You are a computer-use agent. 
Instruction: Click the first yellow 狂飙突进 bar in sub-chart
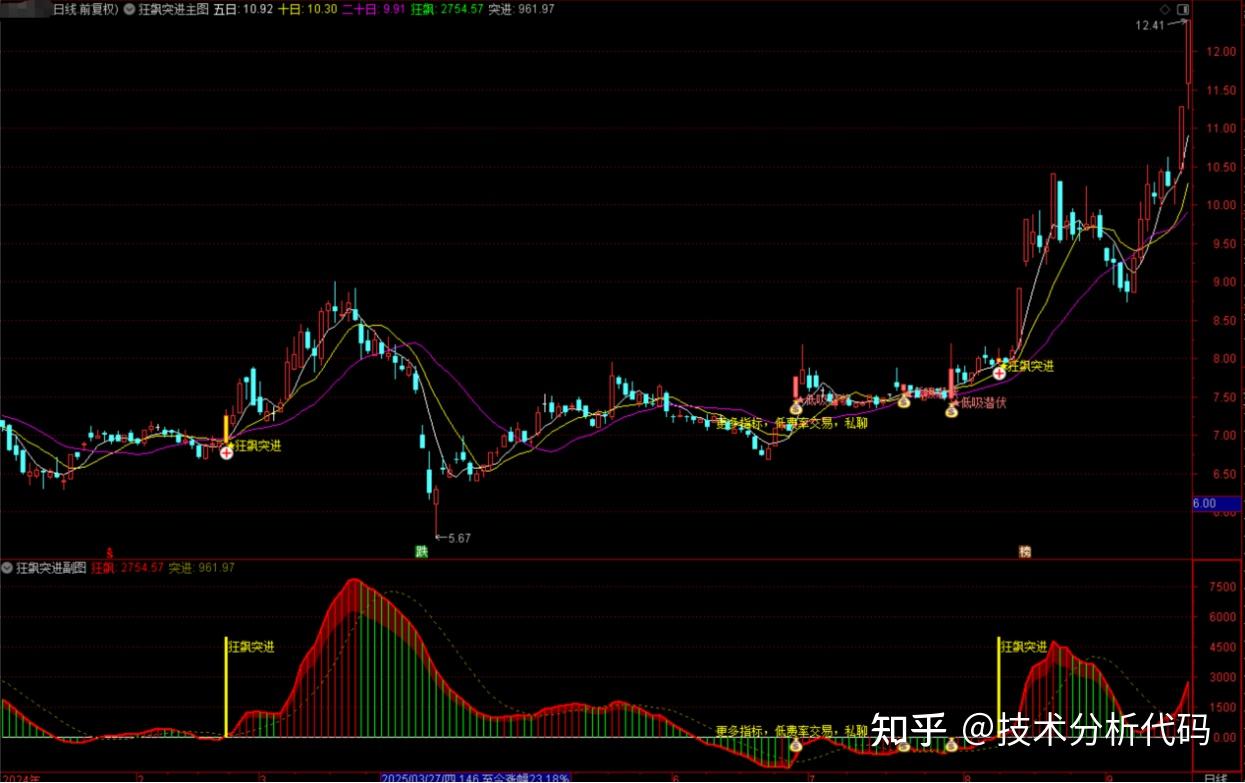pos(226,687)
